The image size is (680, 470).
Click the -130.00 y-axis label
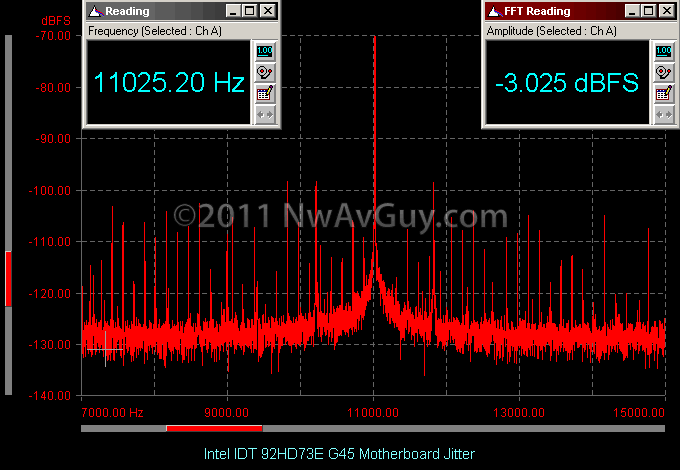click(49, 345)
